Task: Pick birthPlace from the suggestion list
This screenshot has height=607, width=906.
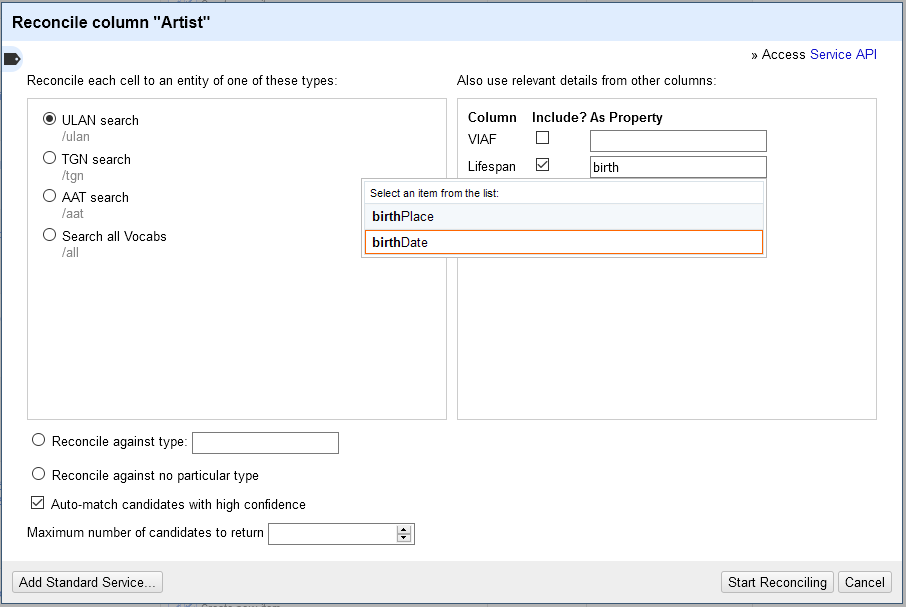Action: coord(563,216)
